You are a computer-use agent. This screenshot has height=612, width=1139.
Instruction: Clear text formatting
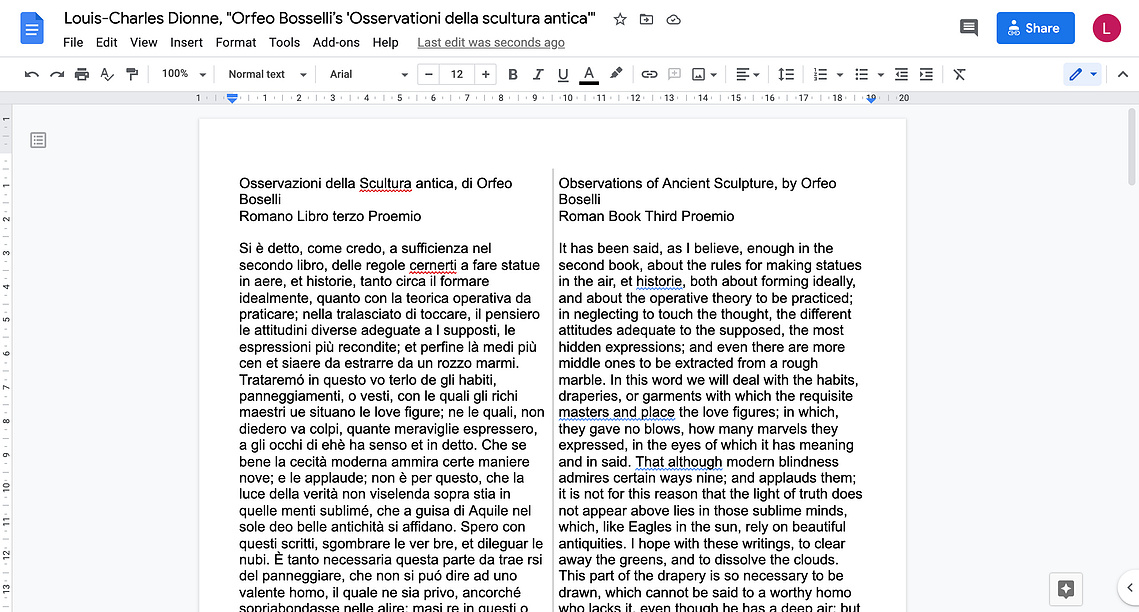959,74
